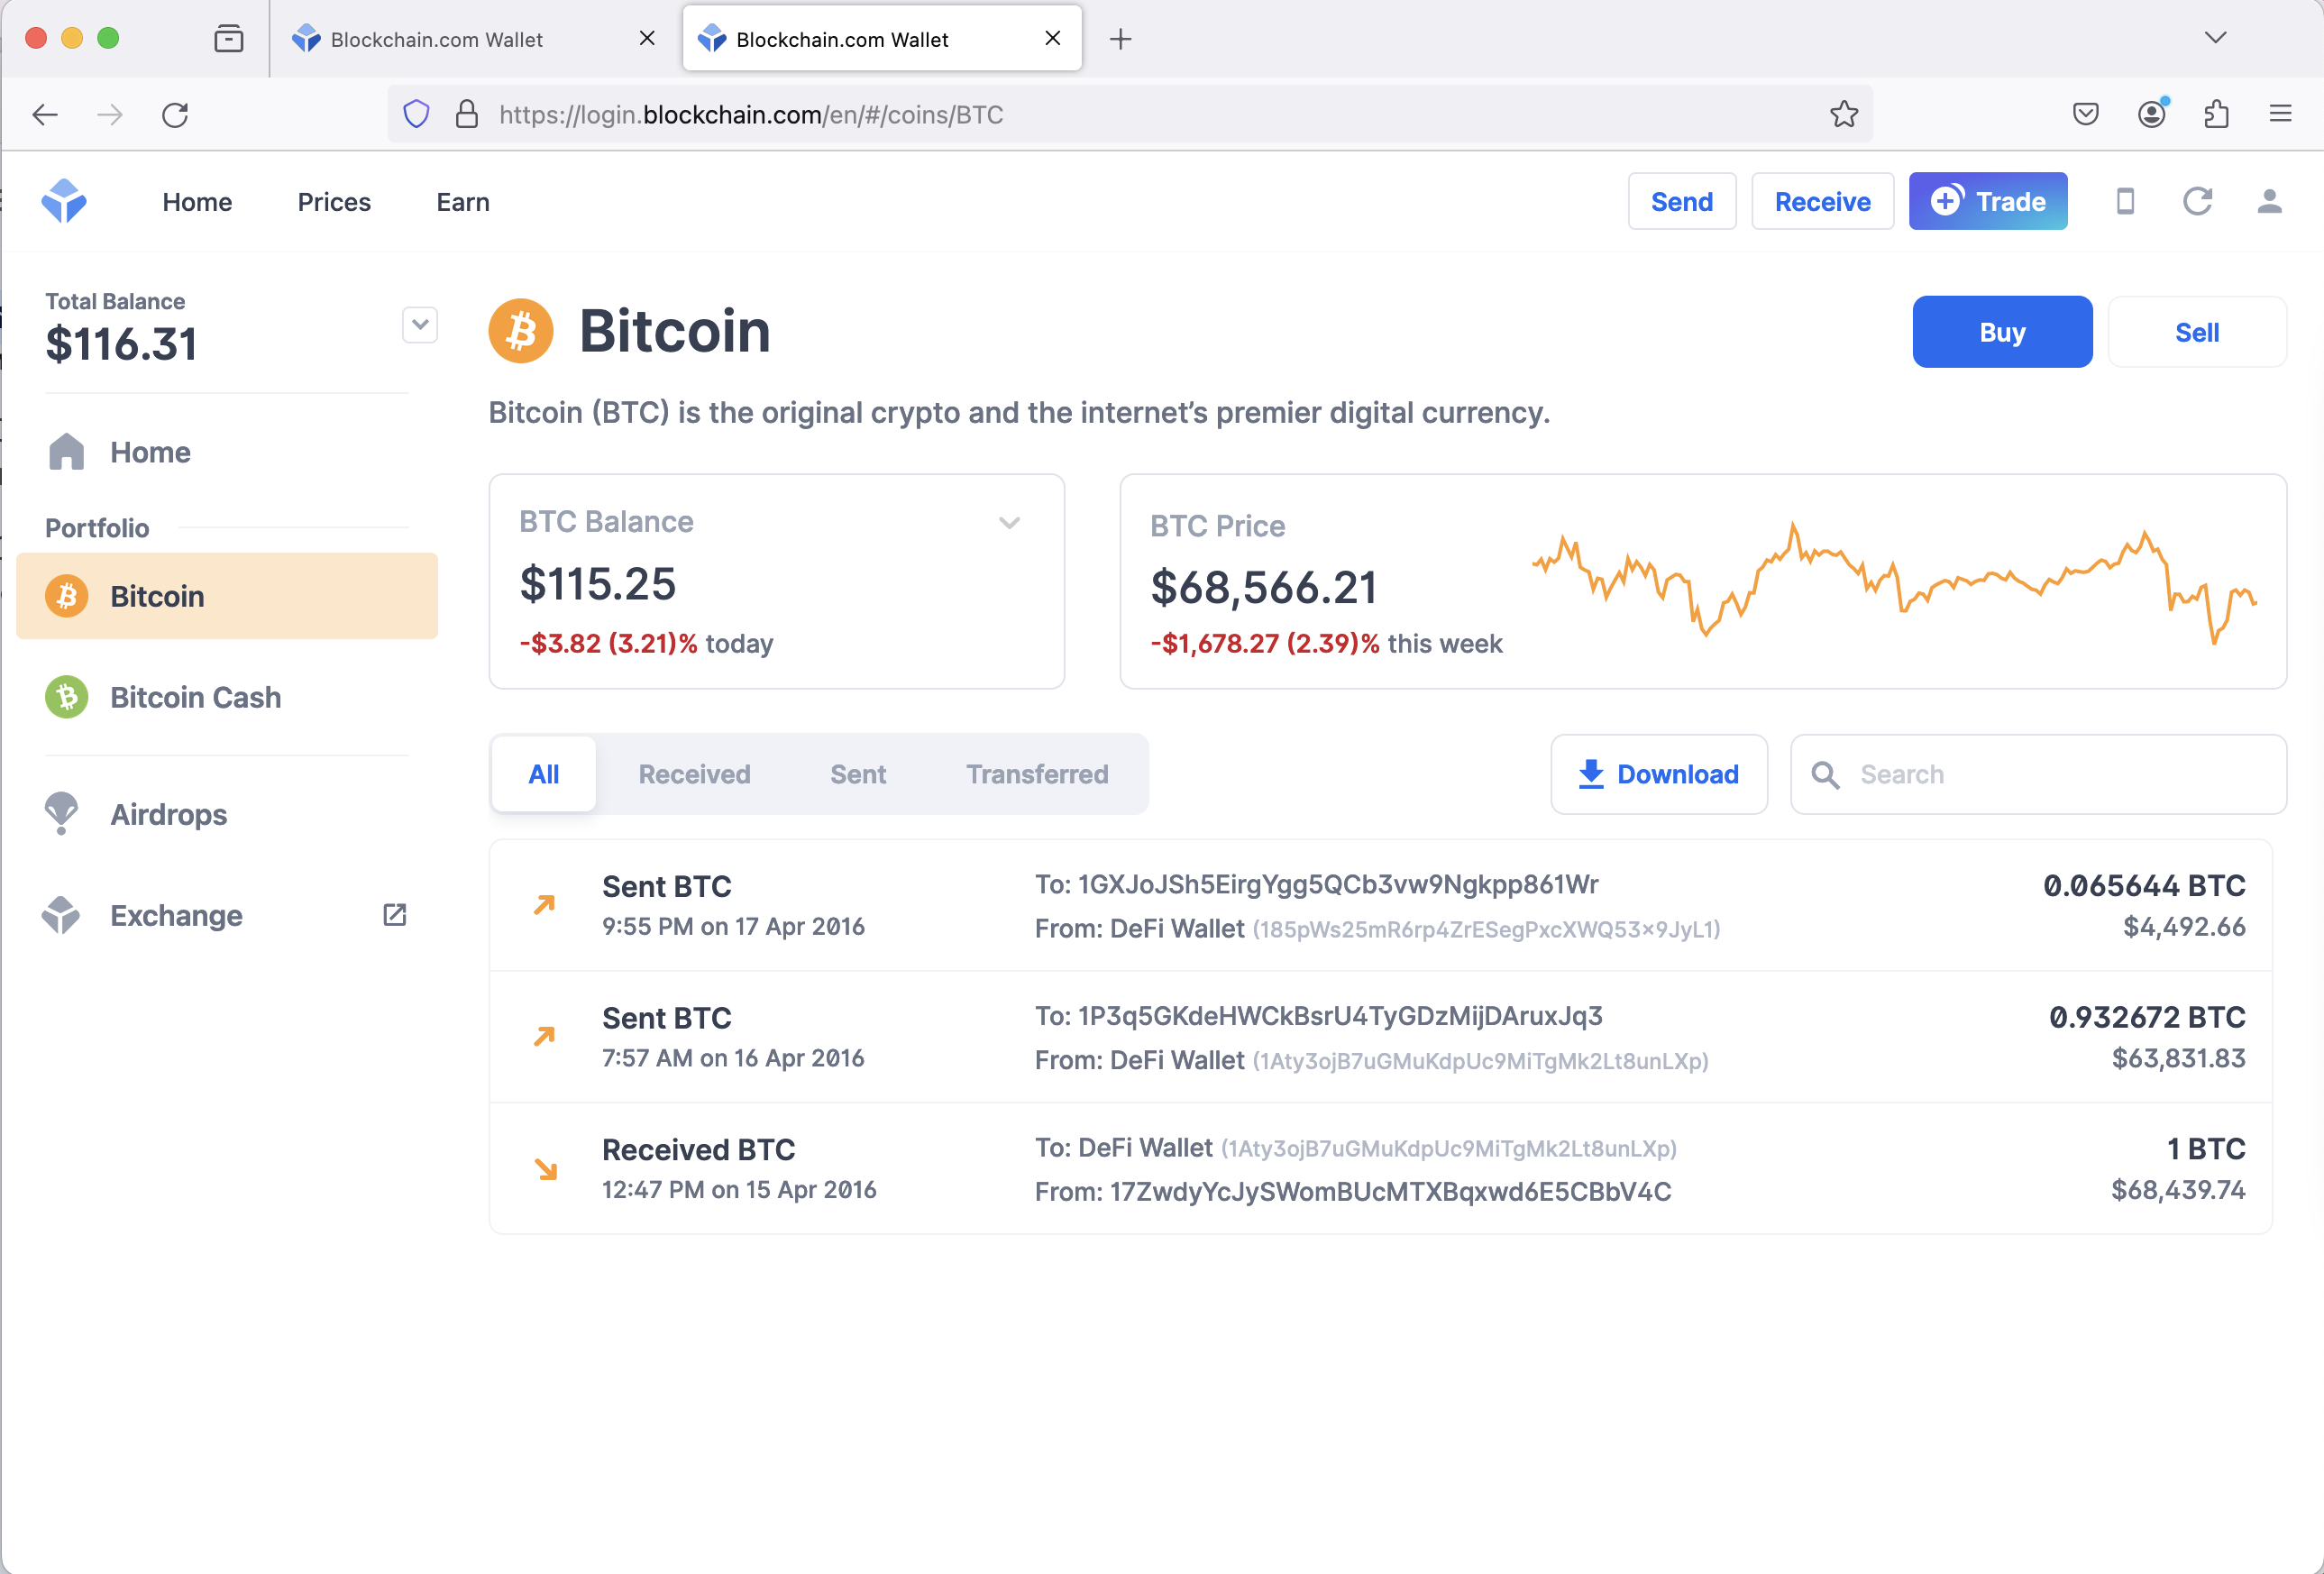
Task: Bookmark this page with the star icon
Action: 1844,115
